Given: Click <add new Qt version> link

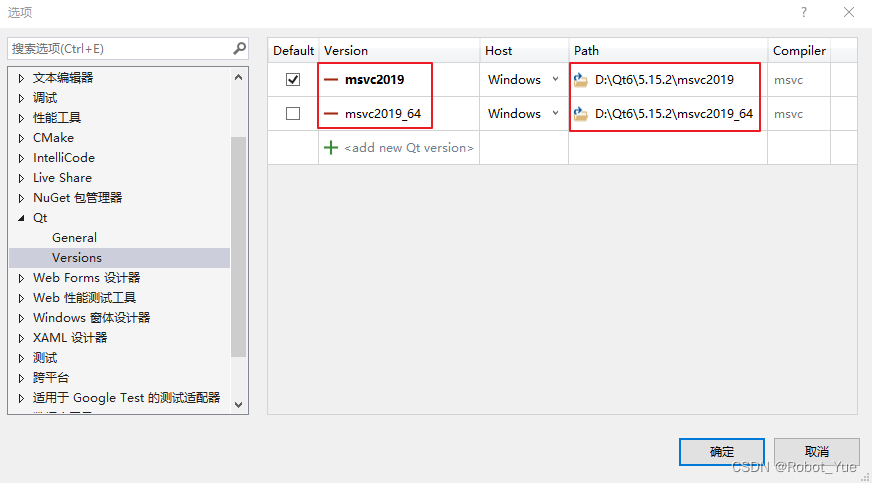Looking at the screenshot, I should click(409, 147).
